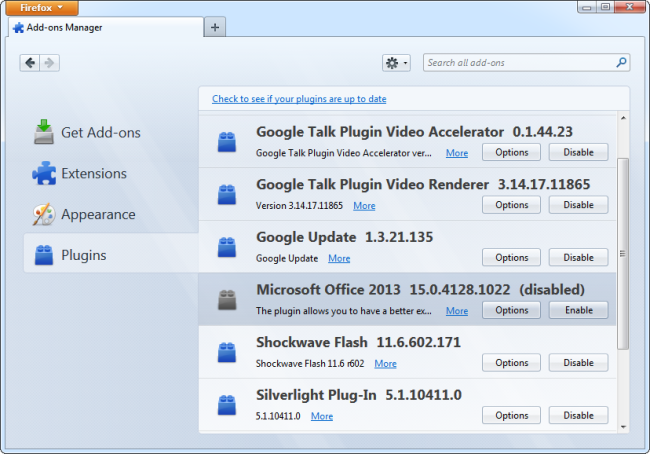Open Options for Silverlight Plug-In
This screenshot has width=650, height=454.
(511, 415)
